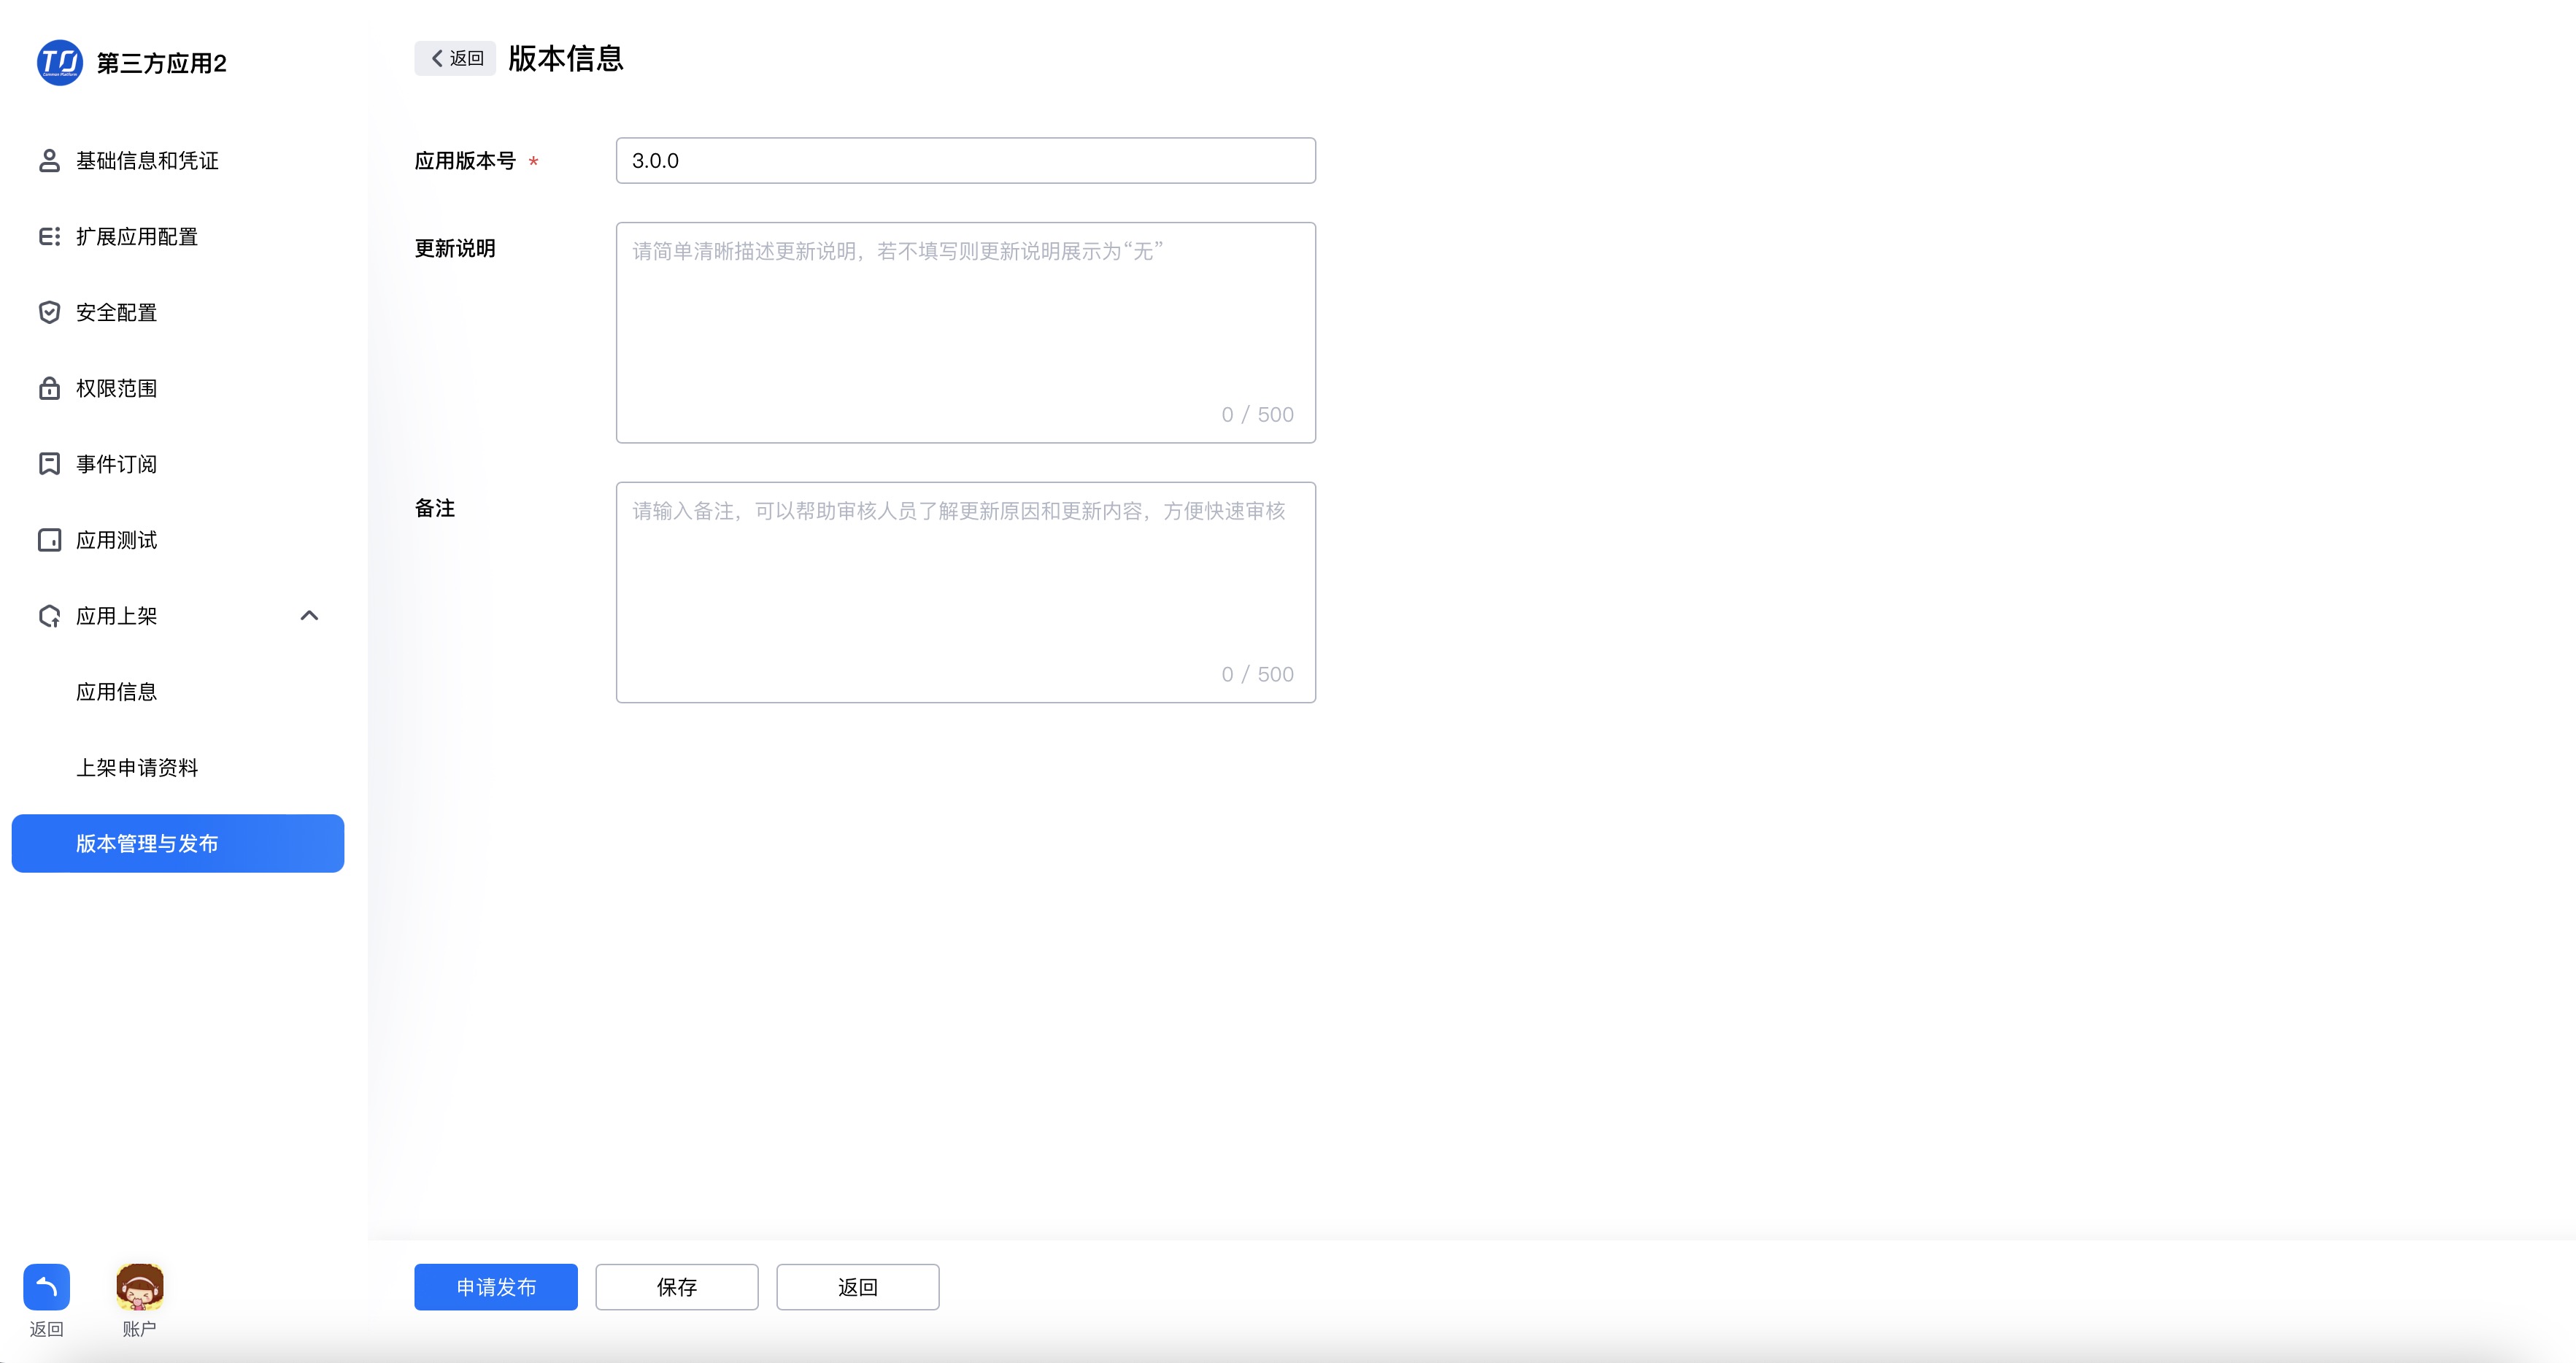
Task: Click the blue return arrow icon at bottom left
Action: (46, 1287)
